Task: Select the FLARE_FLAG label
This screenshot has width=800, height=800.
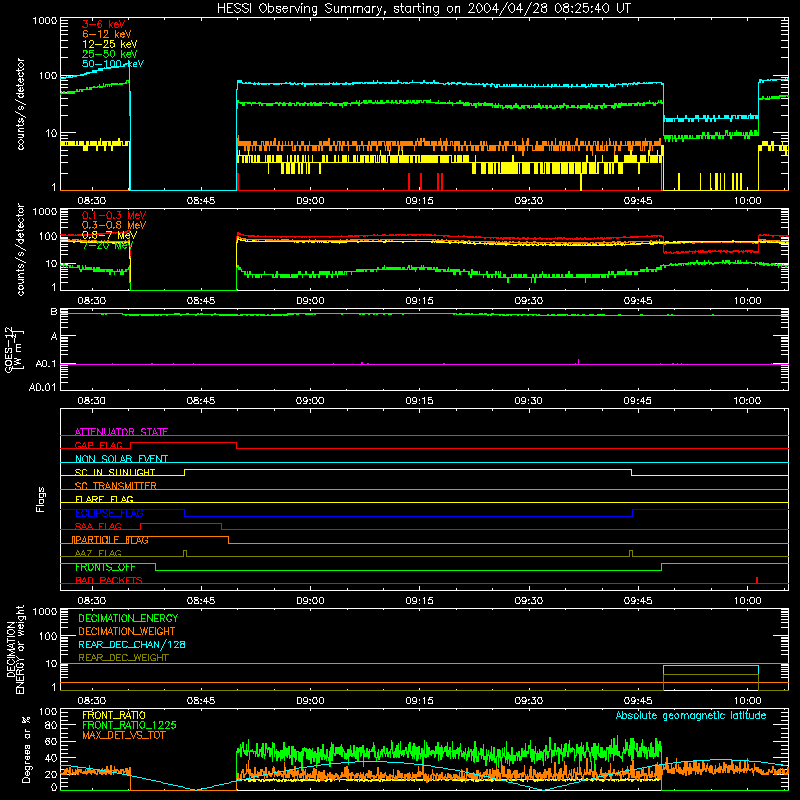Action: point(104,499)
